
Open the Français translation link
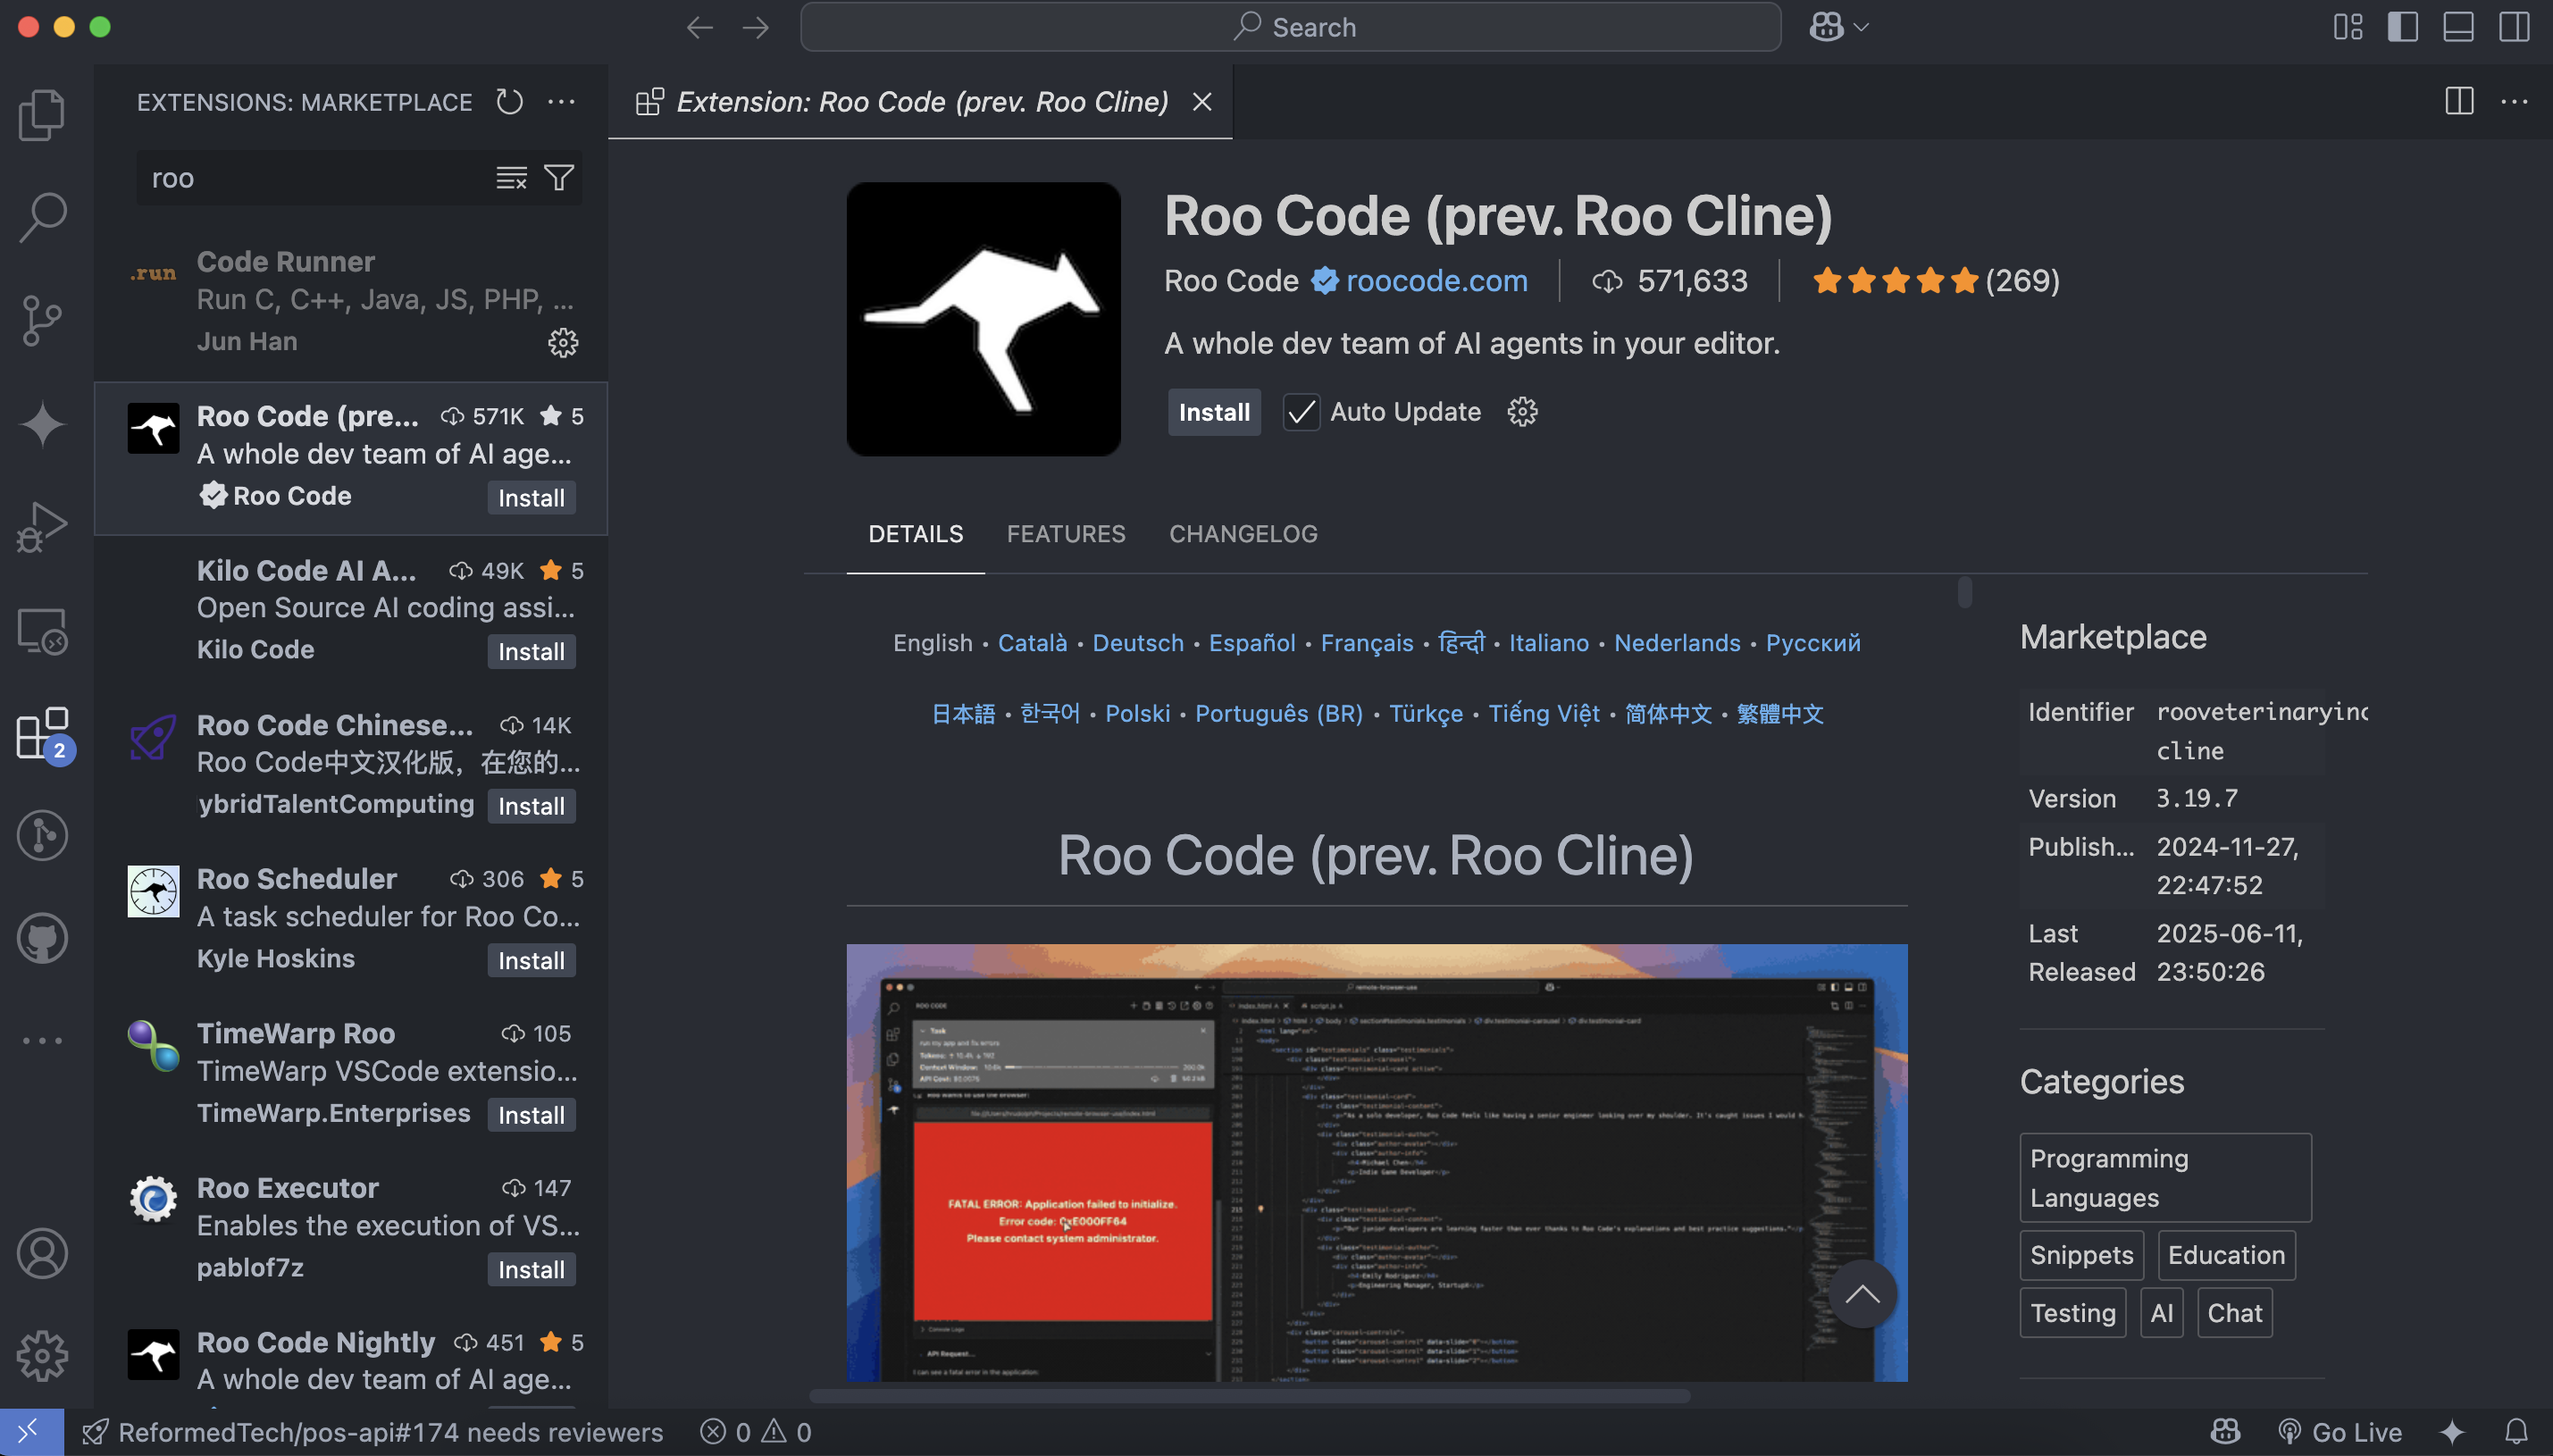coord(1366,643)
